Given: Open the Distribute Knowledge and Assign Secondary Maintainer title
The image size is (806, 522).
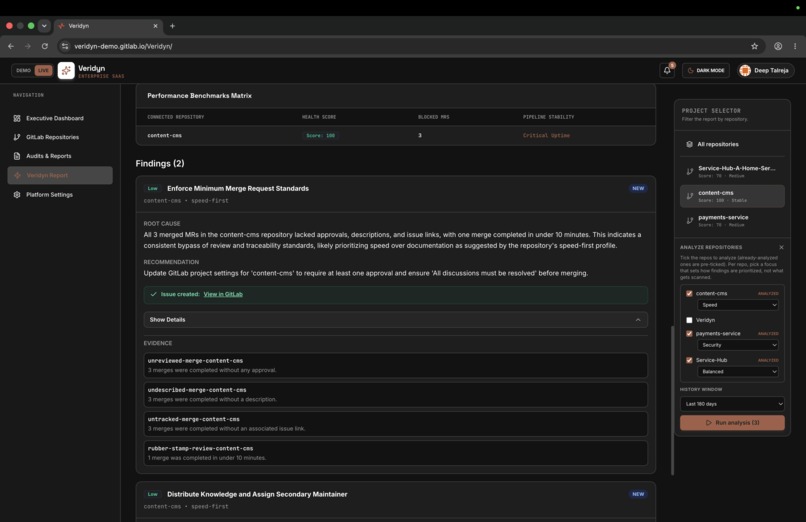Looking at the screenshot, I should click(x=257, y=494).
